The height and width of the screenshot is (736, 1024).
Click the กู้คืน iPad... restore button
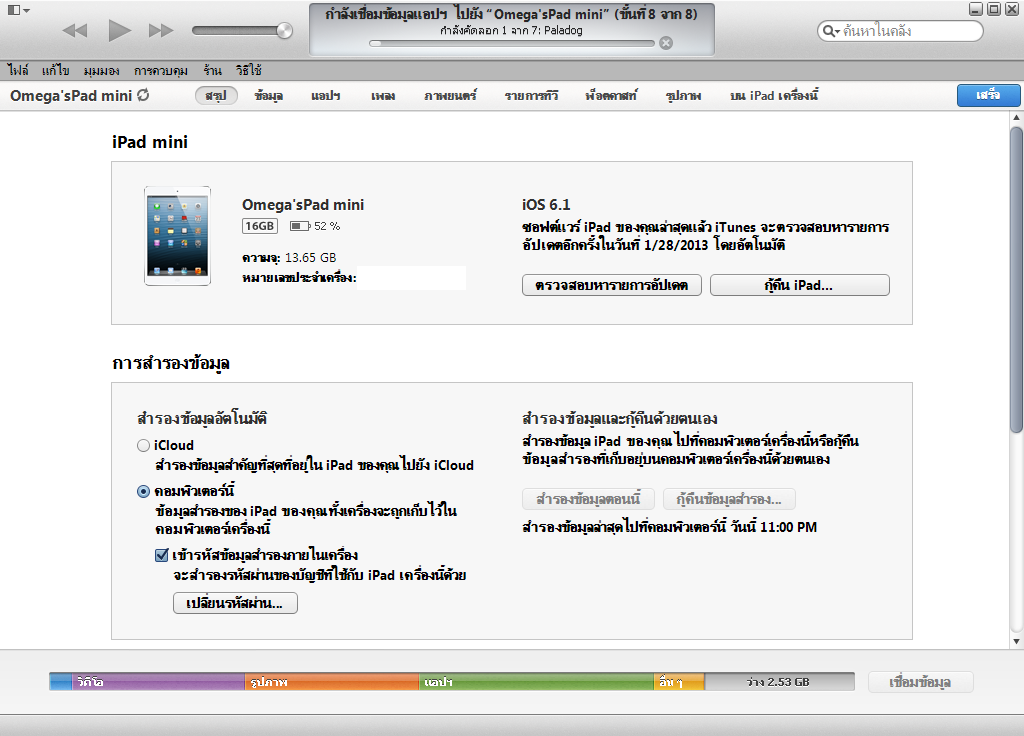pyautogui.click(x=799, y=285)
